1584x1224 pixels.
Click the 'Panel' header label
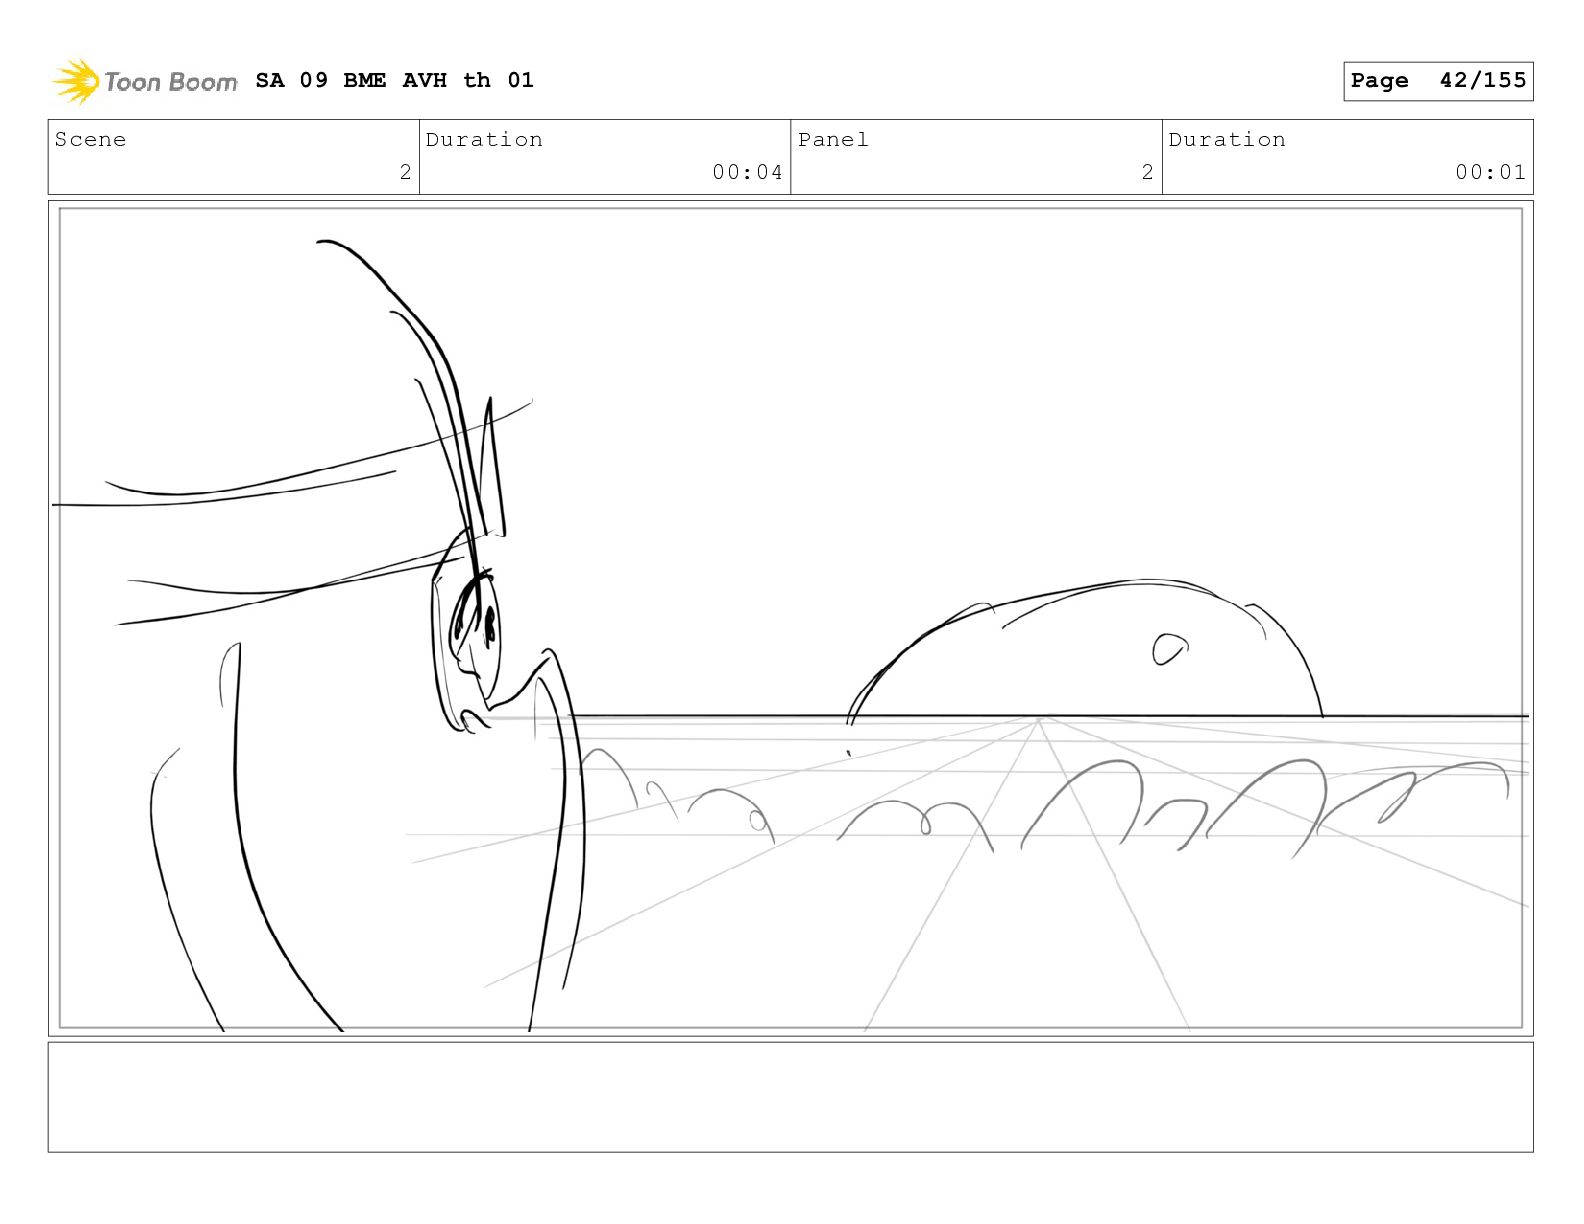coord(833,140)
